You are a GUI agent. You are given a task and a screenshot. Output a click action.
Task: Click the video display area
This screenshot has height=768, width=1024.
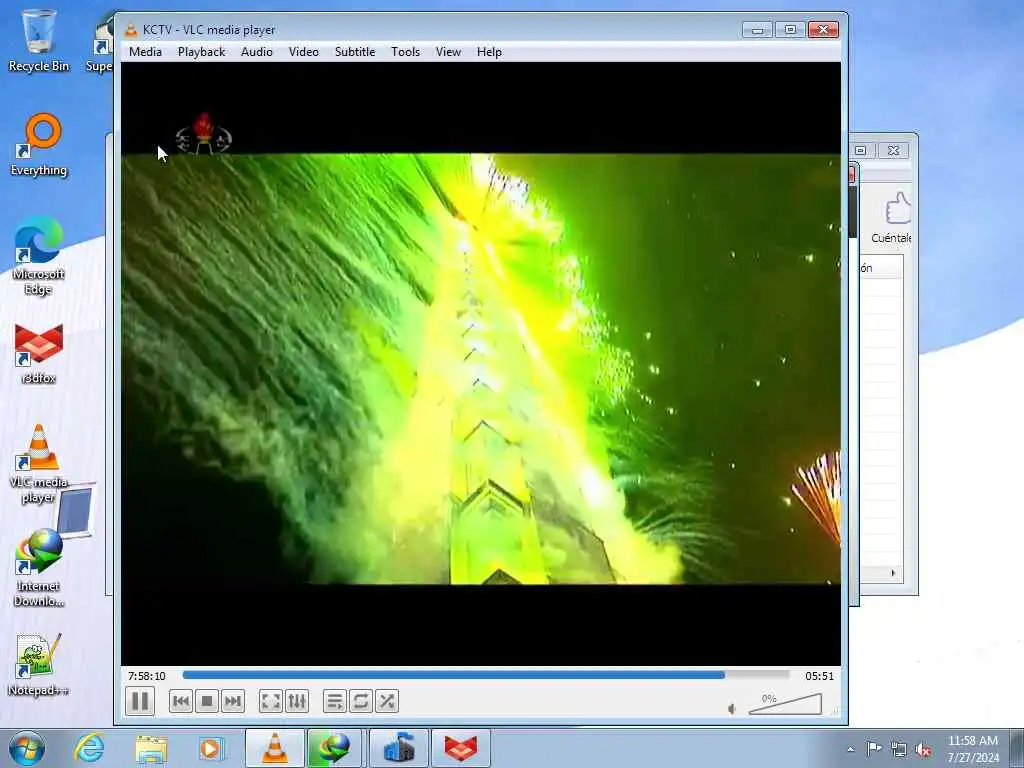click(x=481, y=364)
